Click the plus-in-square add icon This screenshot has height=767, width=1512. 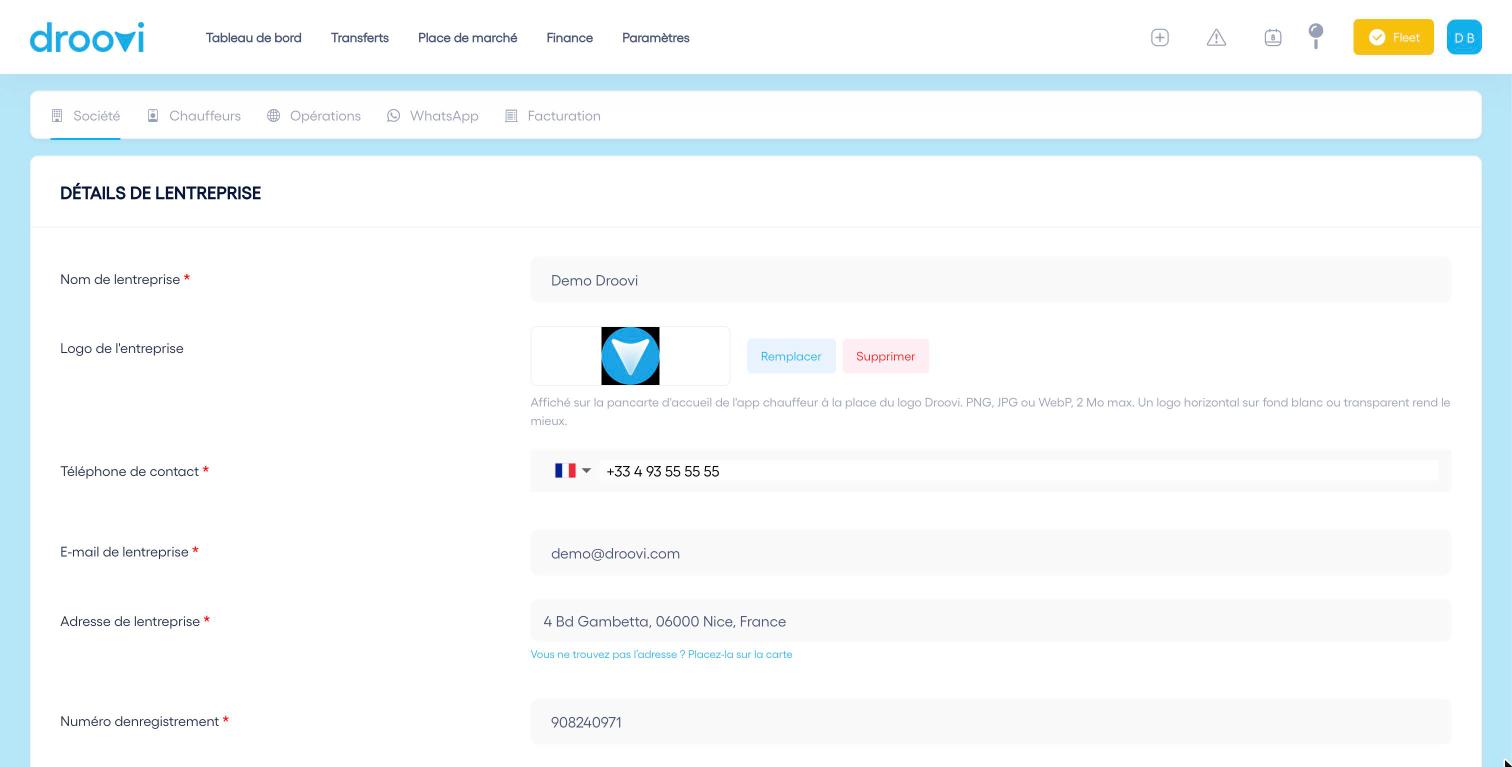[x=1160, y=37]
